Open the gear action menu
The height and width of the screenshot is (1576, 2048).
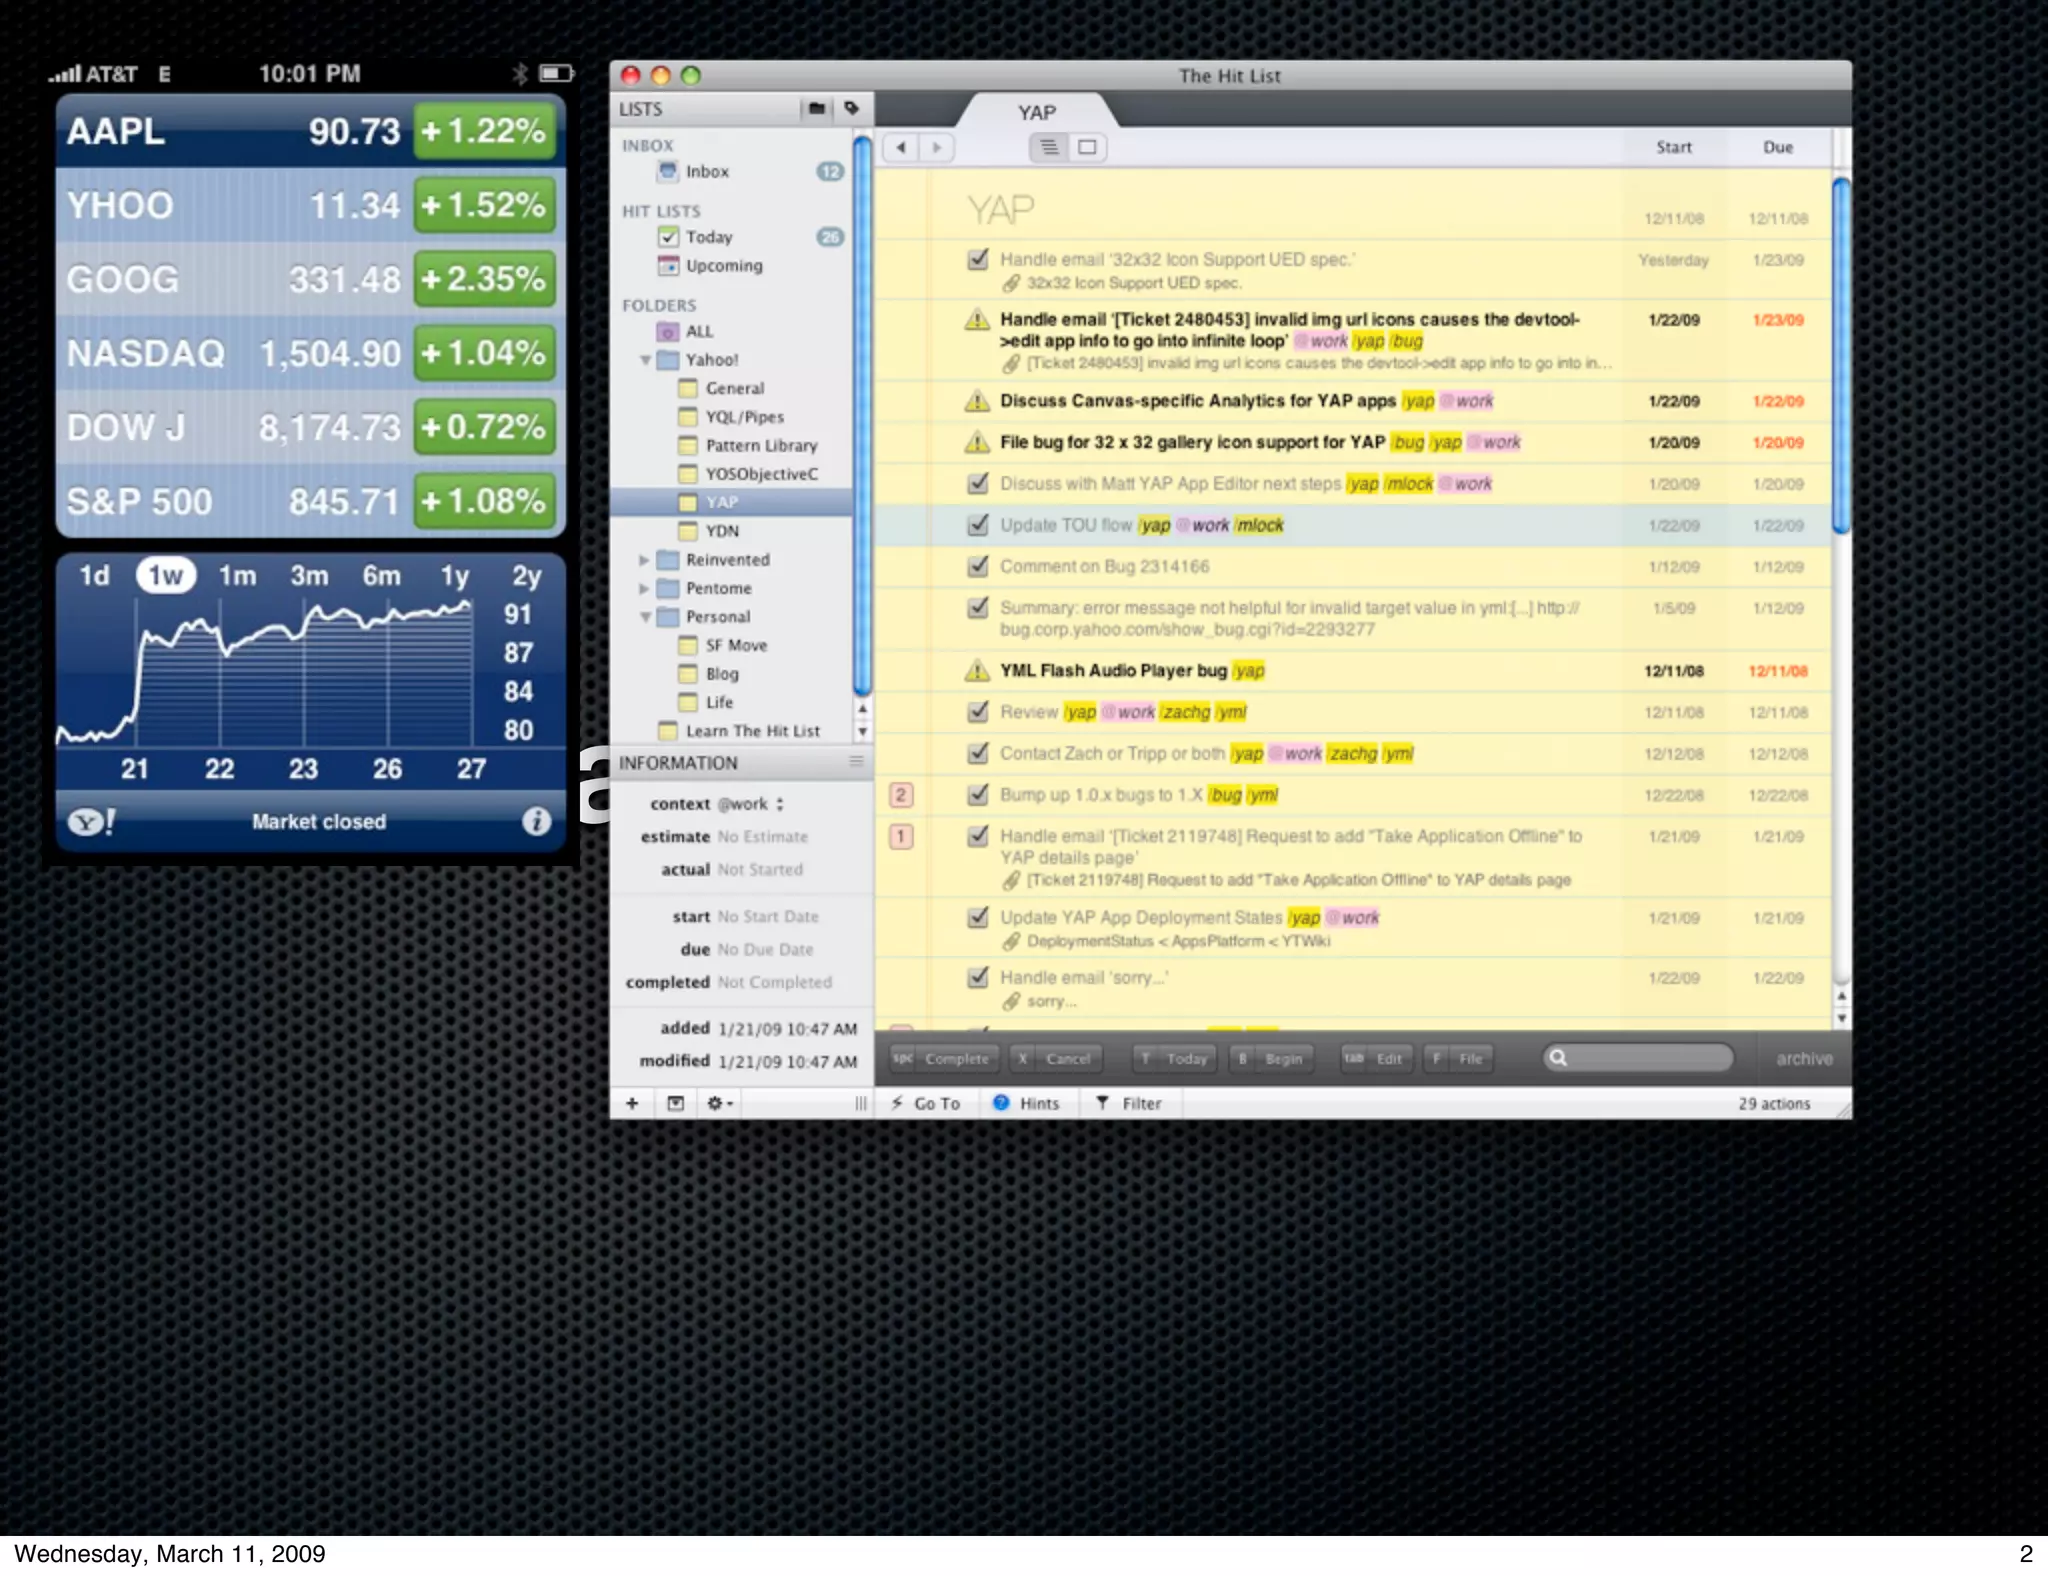coord(719,1103)
